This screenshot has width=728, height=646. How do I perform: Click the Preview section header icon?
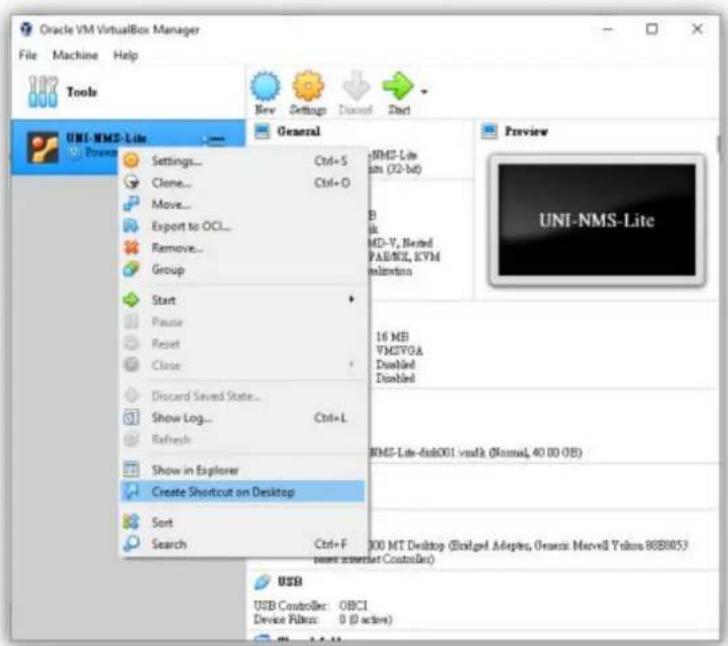tap(489, 131)
